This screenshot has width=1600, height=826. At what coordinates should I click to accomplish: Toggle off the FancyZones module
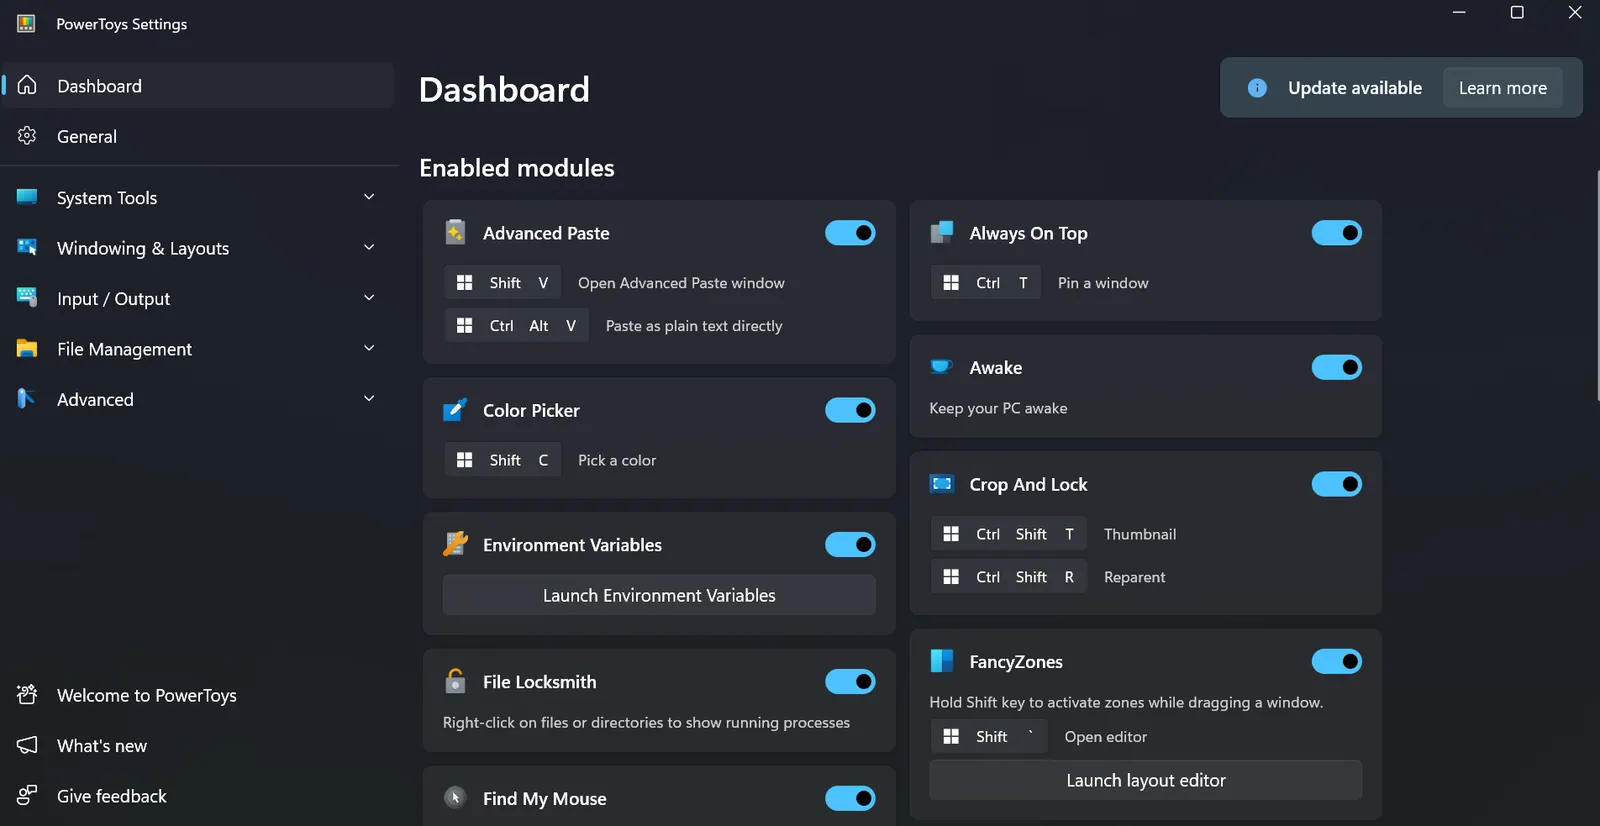click(1336, 661)
